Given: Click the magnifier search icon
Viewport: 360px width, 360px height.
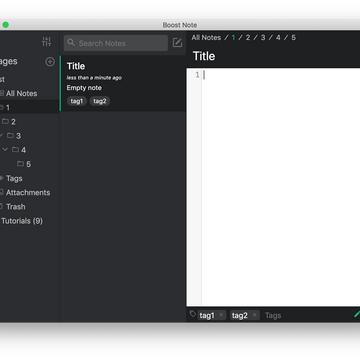Looking at the screenshot, I should pos(71,43).
